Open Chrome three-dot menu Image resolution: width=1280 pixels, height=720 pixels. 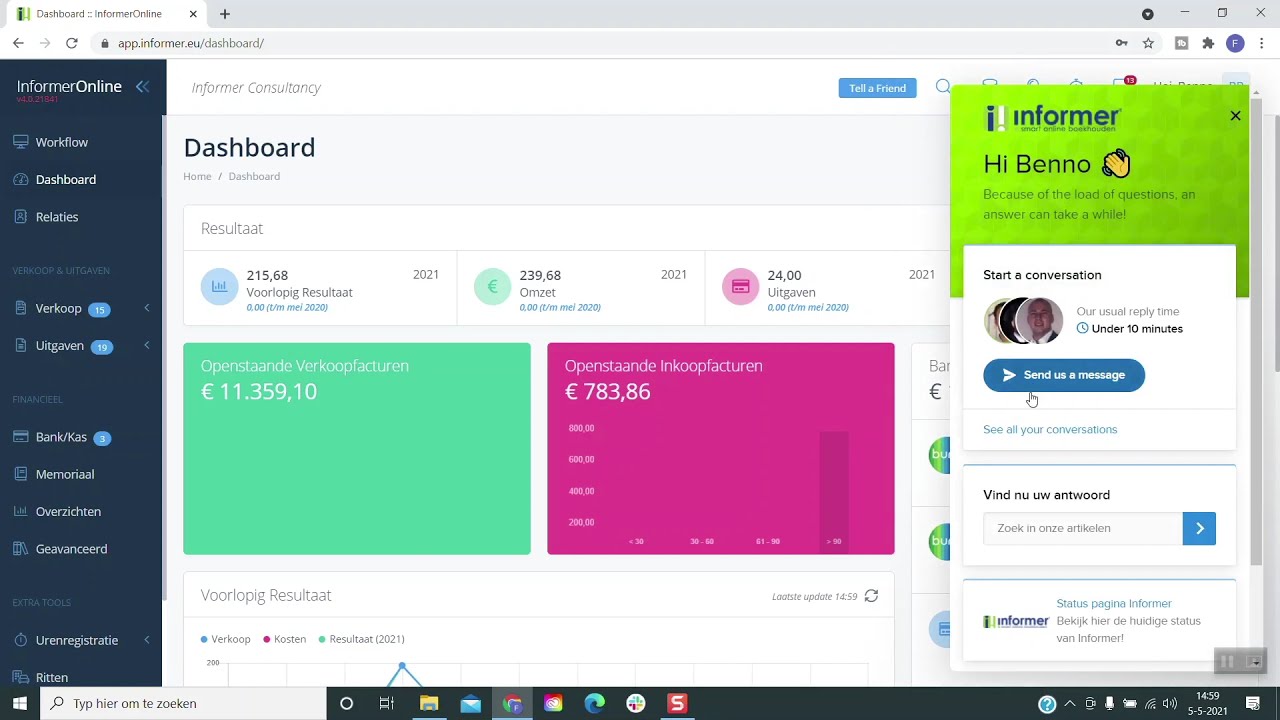coord(1262,43)
